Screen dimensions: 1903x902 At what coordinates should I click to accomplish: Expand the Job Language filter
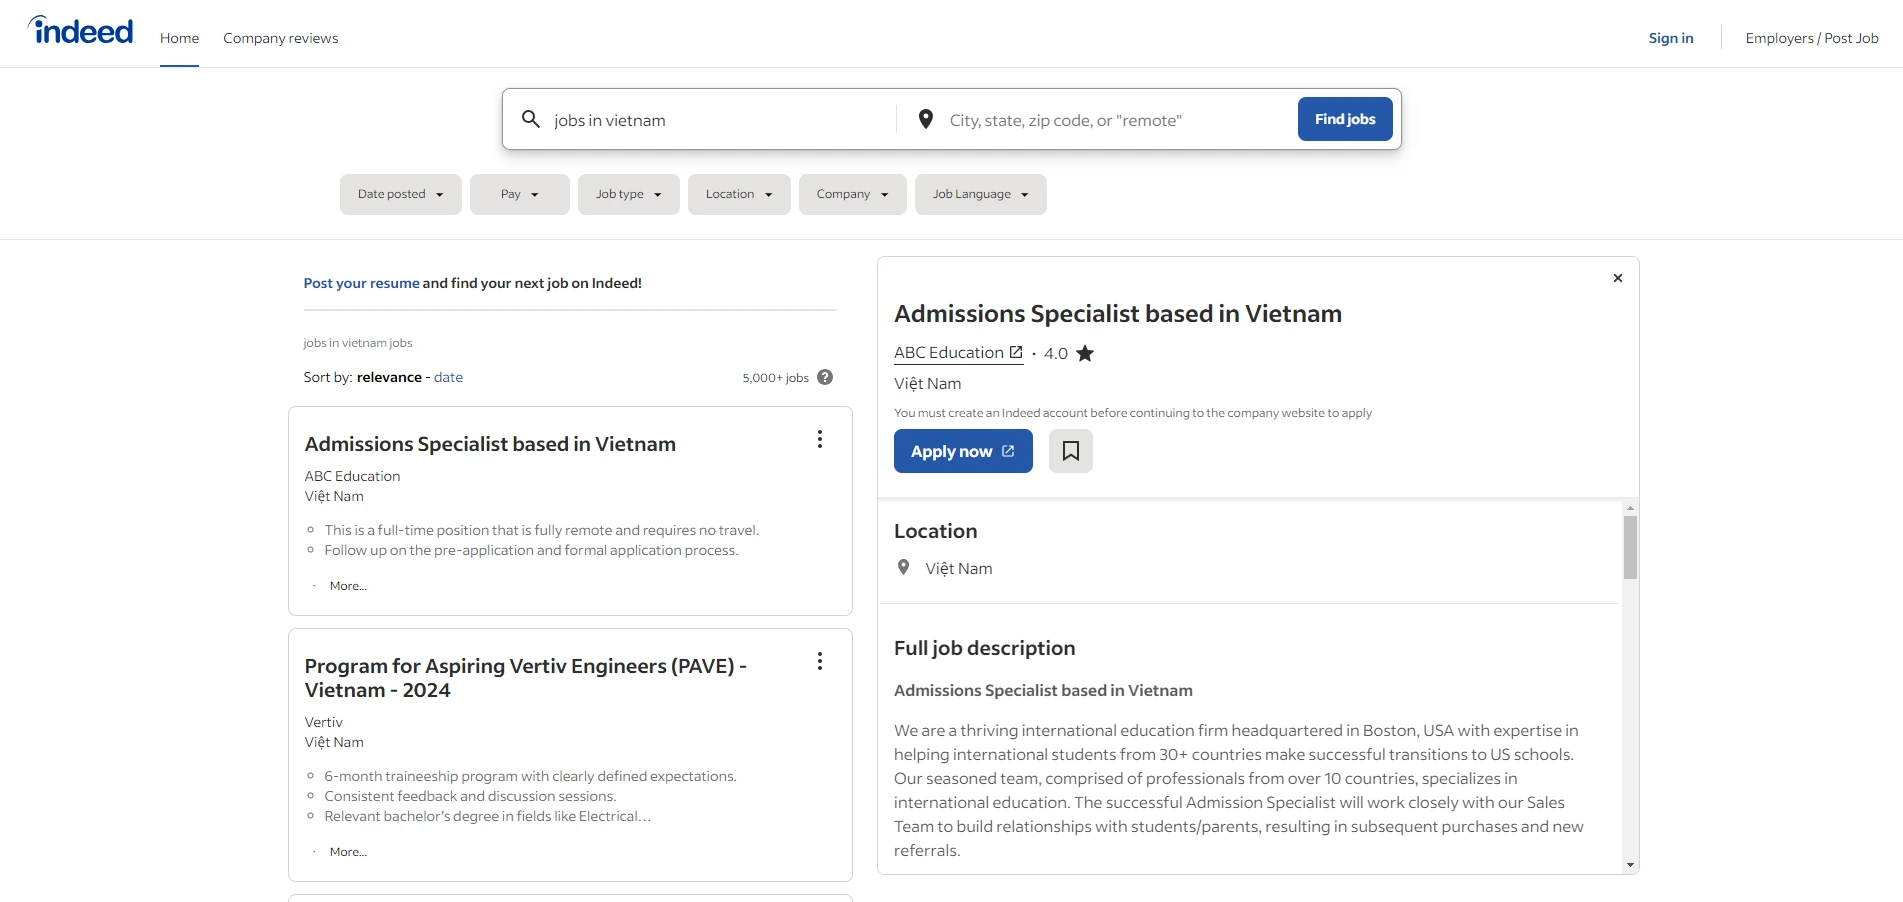click(981, 194)
